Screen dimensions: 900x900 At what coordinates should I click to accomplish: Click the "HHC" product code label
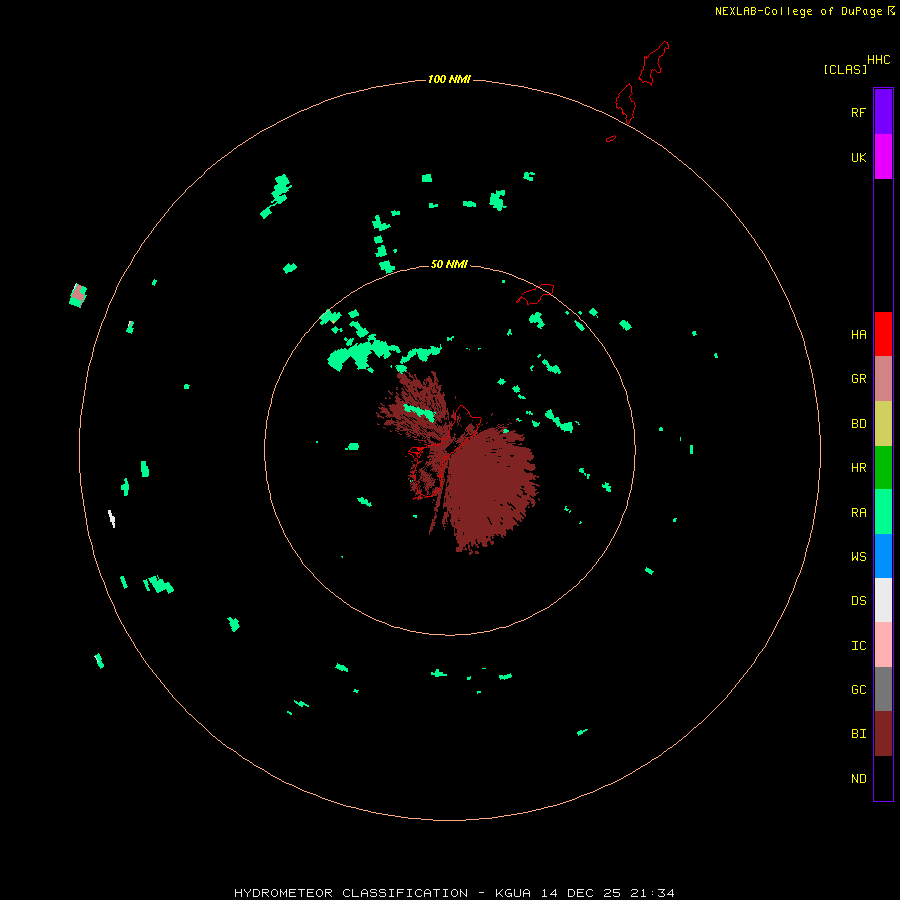click(x=879, y=60)
